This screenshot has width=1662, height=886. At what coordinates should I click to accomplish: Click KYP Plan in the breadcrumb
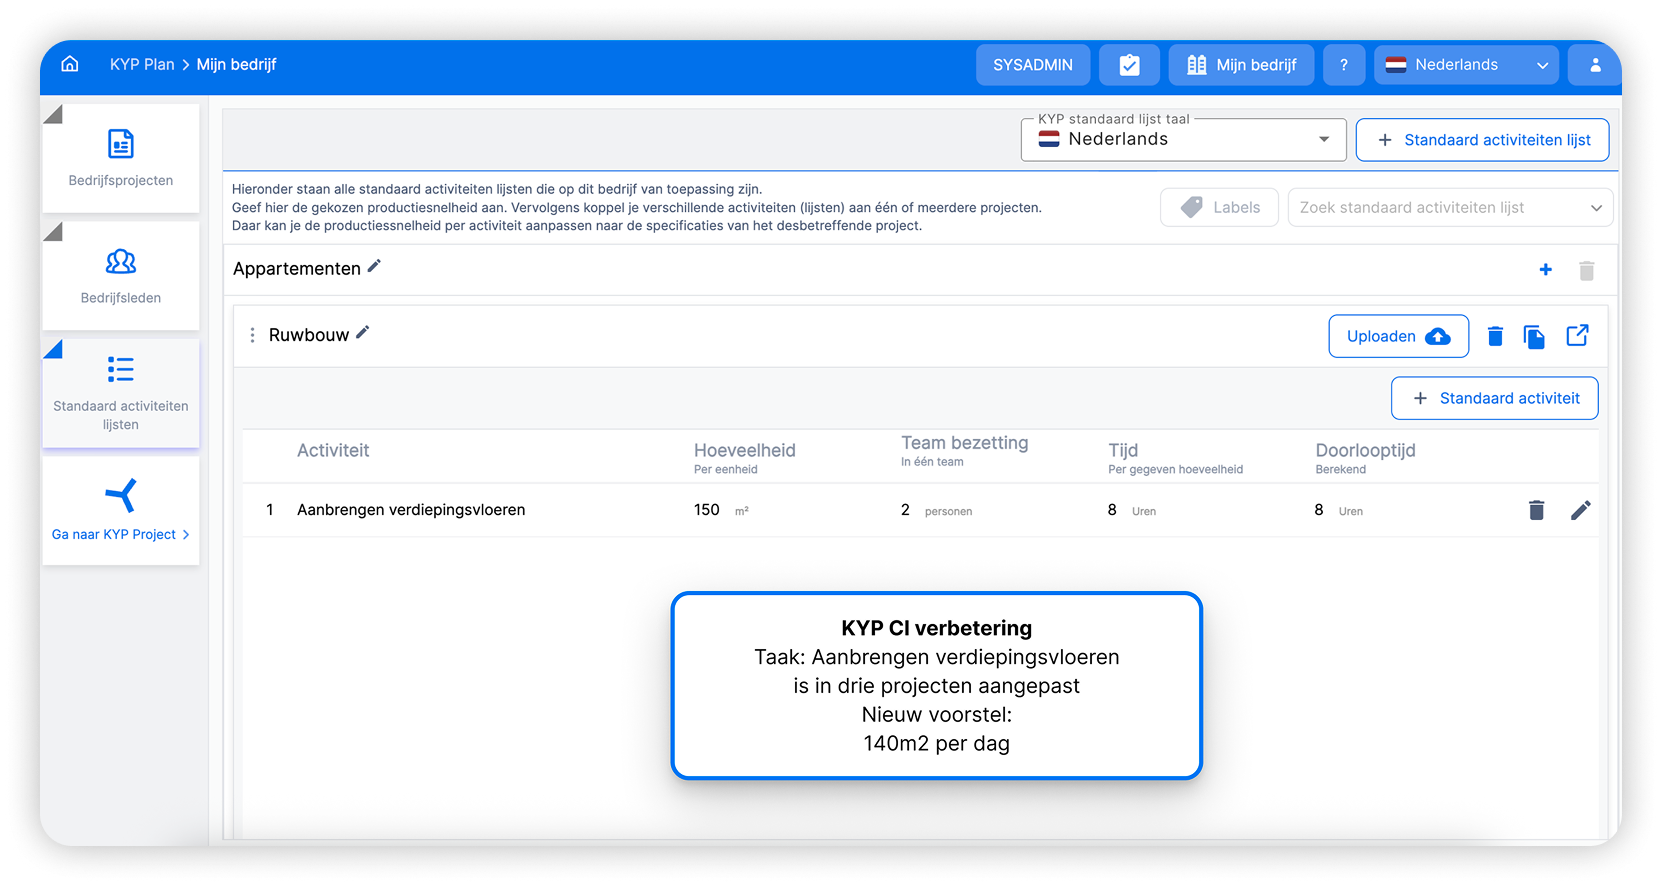coord(142,64)
